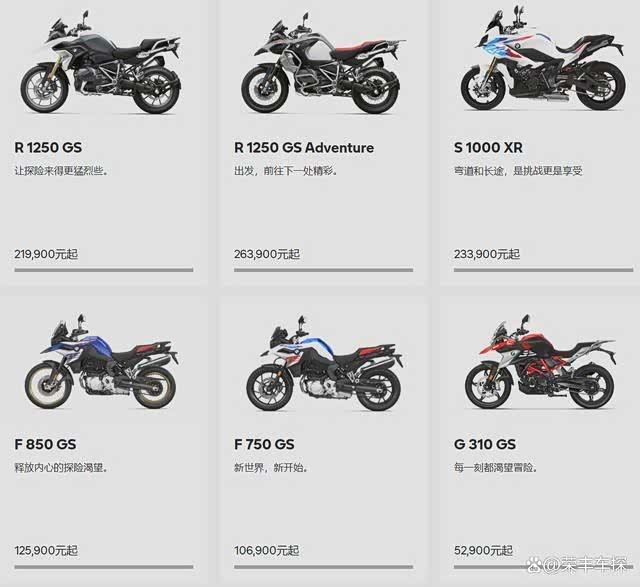
Task: Select the S 1000 XR model heading
Action: tap(488, 147)
